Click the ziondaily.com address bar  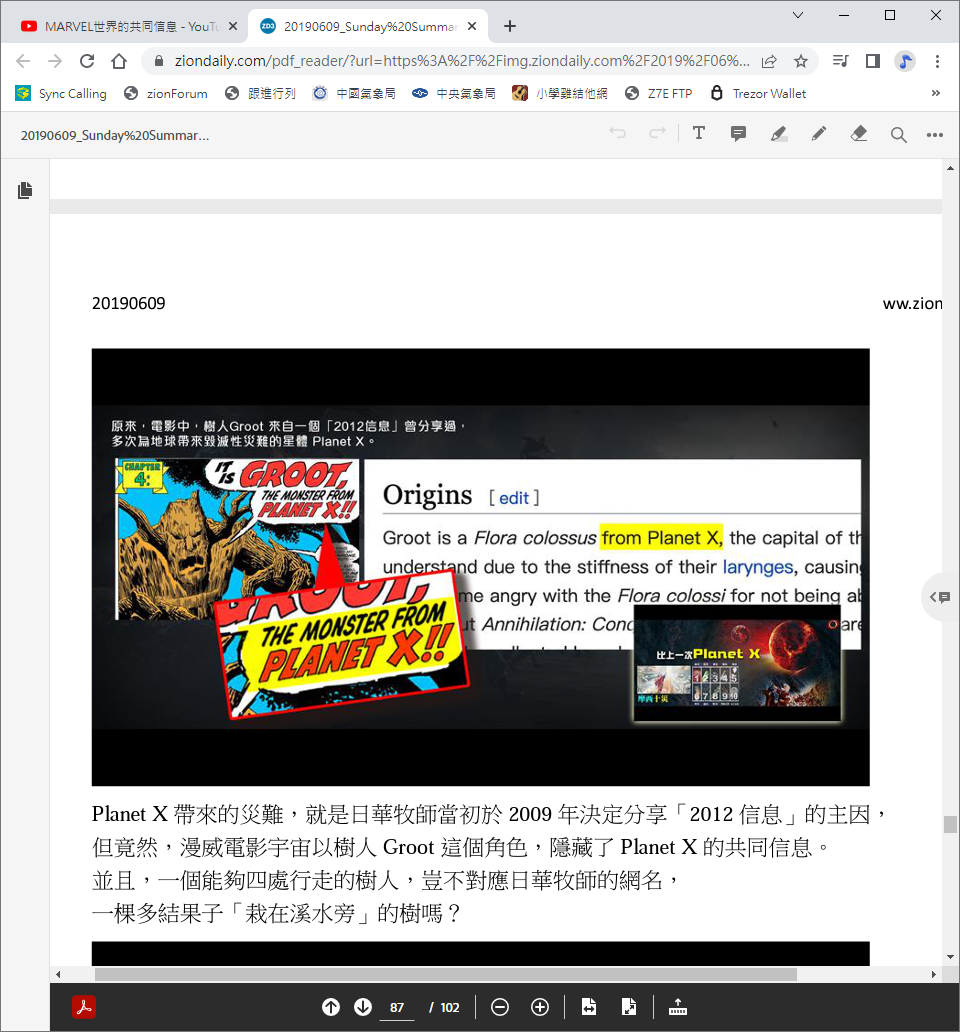pos(461,61)
